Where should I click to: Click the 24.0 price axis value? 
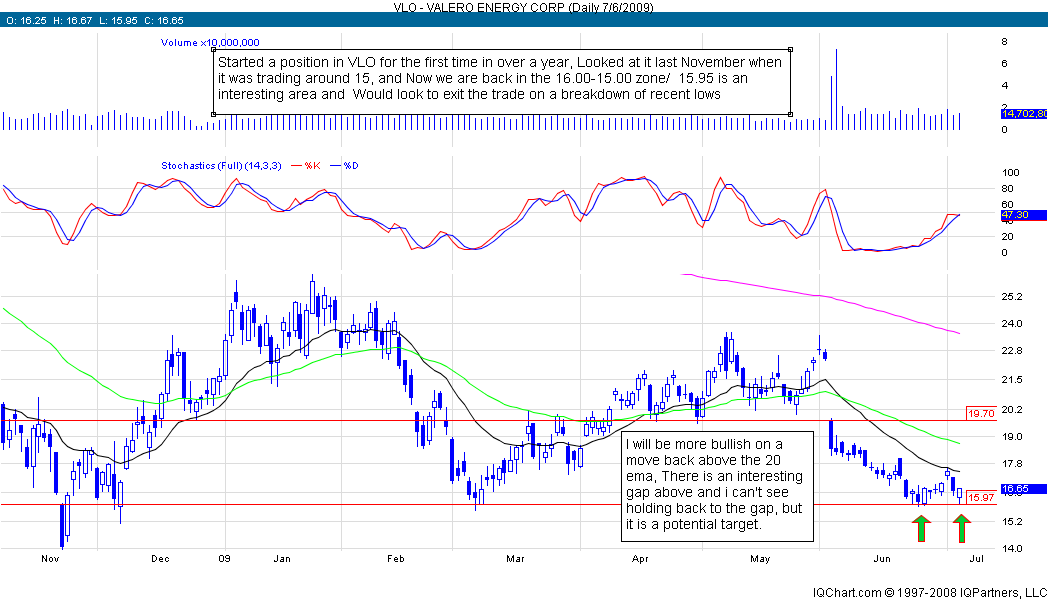click(x=1012, y=324)
